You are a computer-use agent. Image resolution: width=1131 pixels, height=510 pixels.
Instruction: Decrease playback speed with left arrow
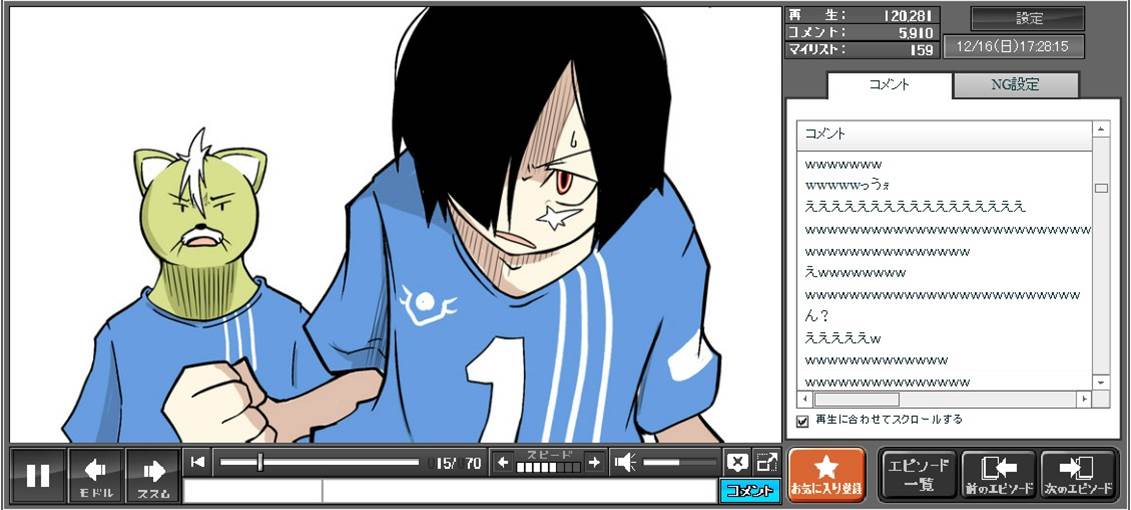(503, 462)
